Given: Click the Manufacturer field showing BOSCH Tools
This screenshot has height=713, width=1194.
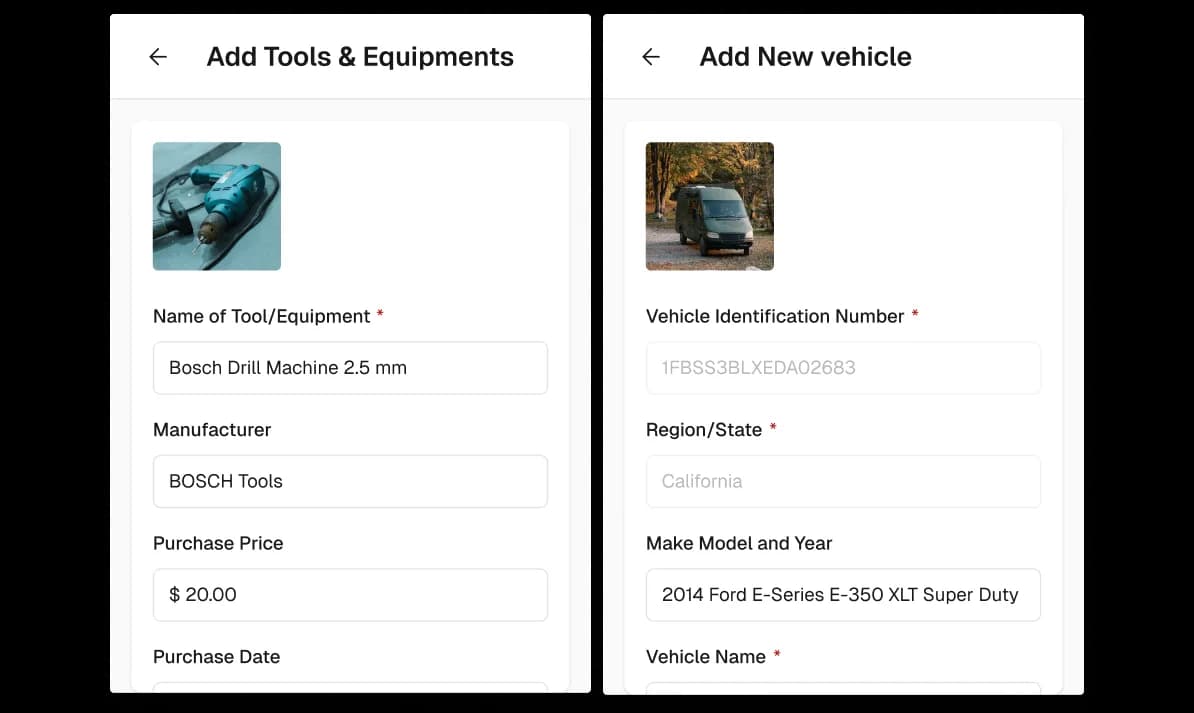Looking at the screenshot, I should (350, 481).
